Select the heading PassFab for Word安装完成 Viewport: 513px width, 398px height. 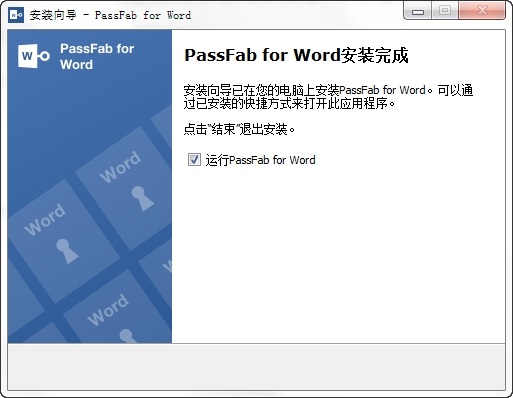(296, 55)
